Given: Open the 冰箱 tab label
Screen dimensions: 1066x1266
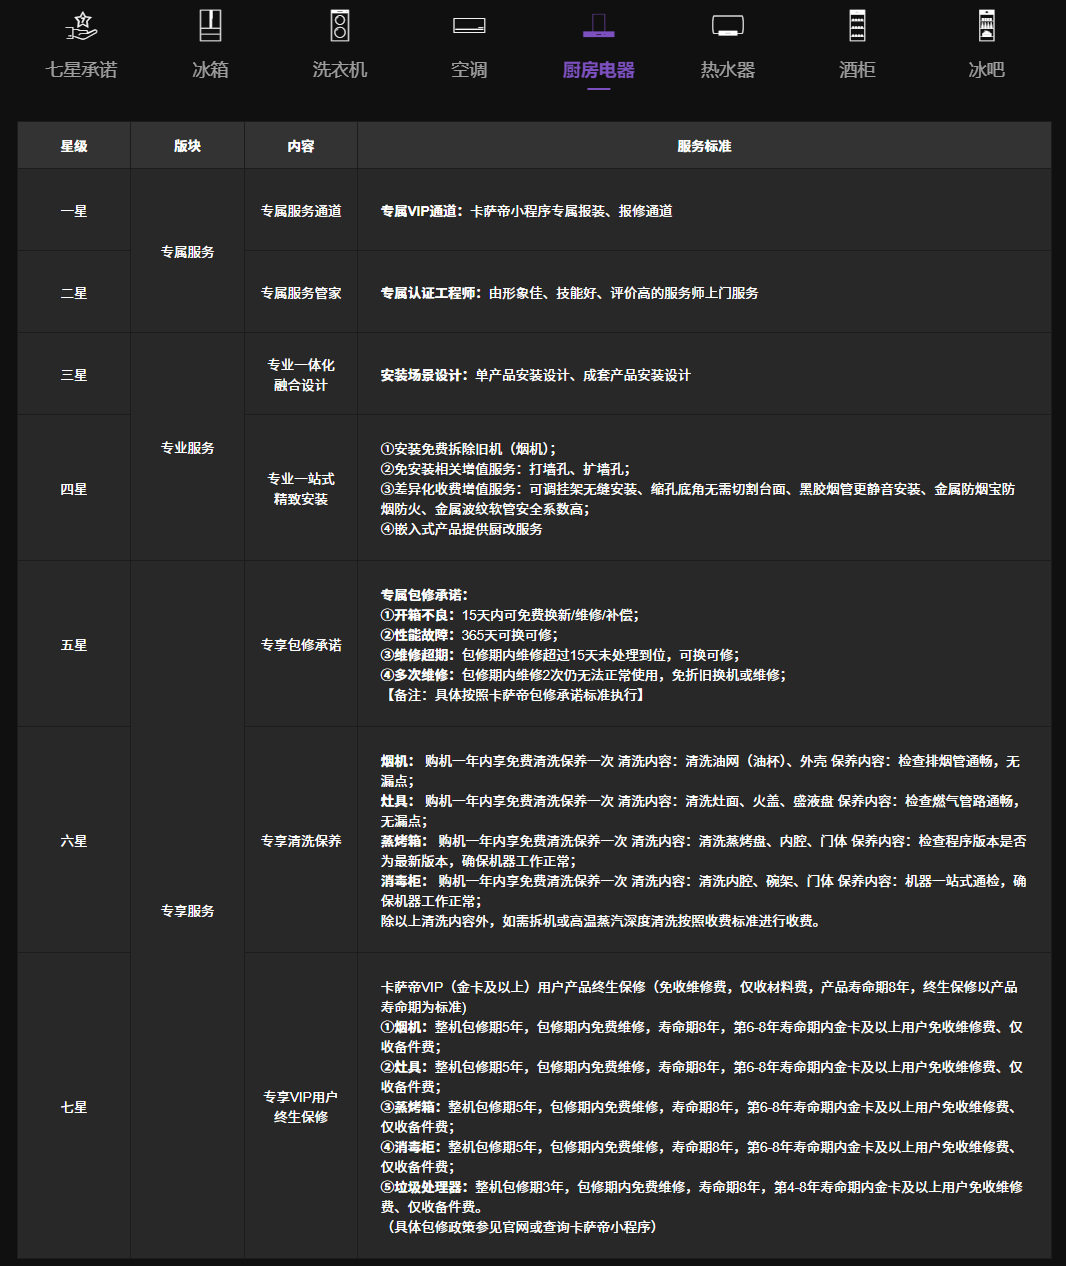Looking at the screenshot, I should 210,70.
